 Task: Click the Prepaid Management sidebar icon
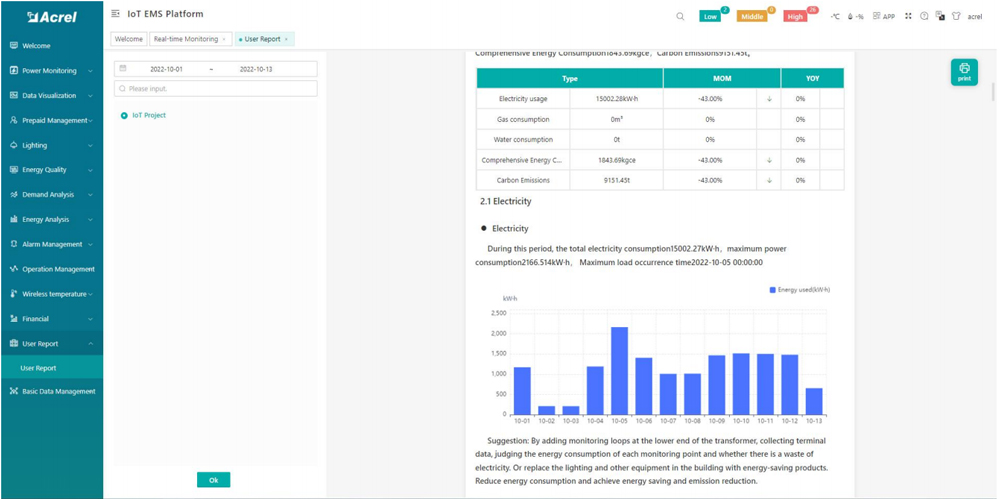coord(13,120)
